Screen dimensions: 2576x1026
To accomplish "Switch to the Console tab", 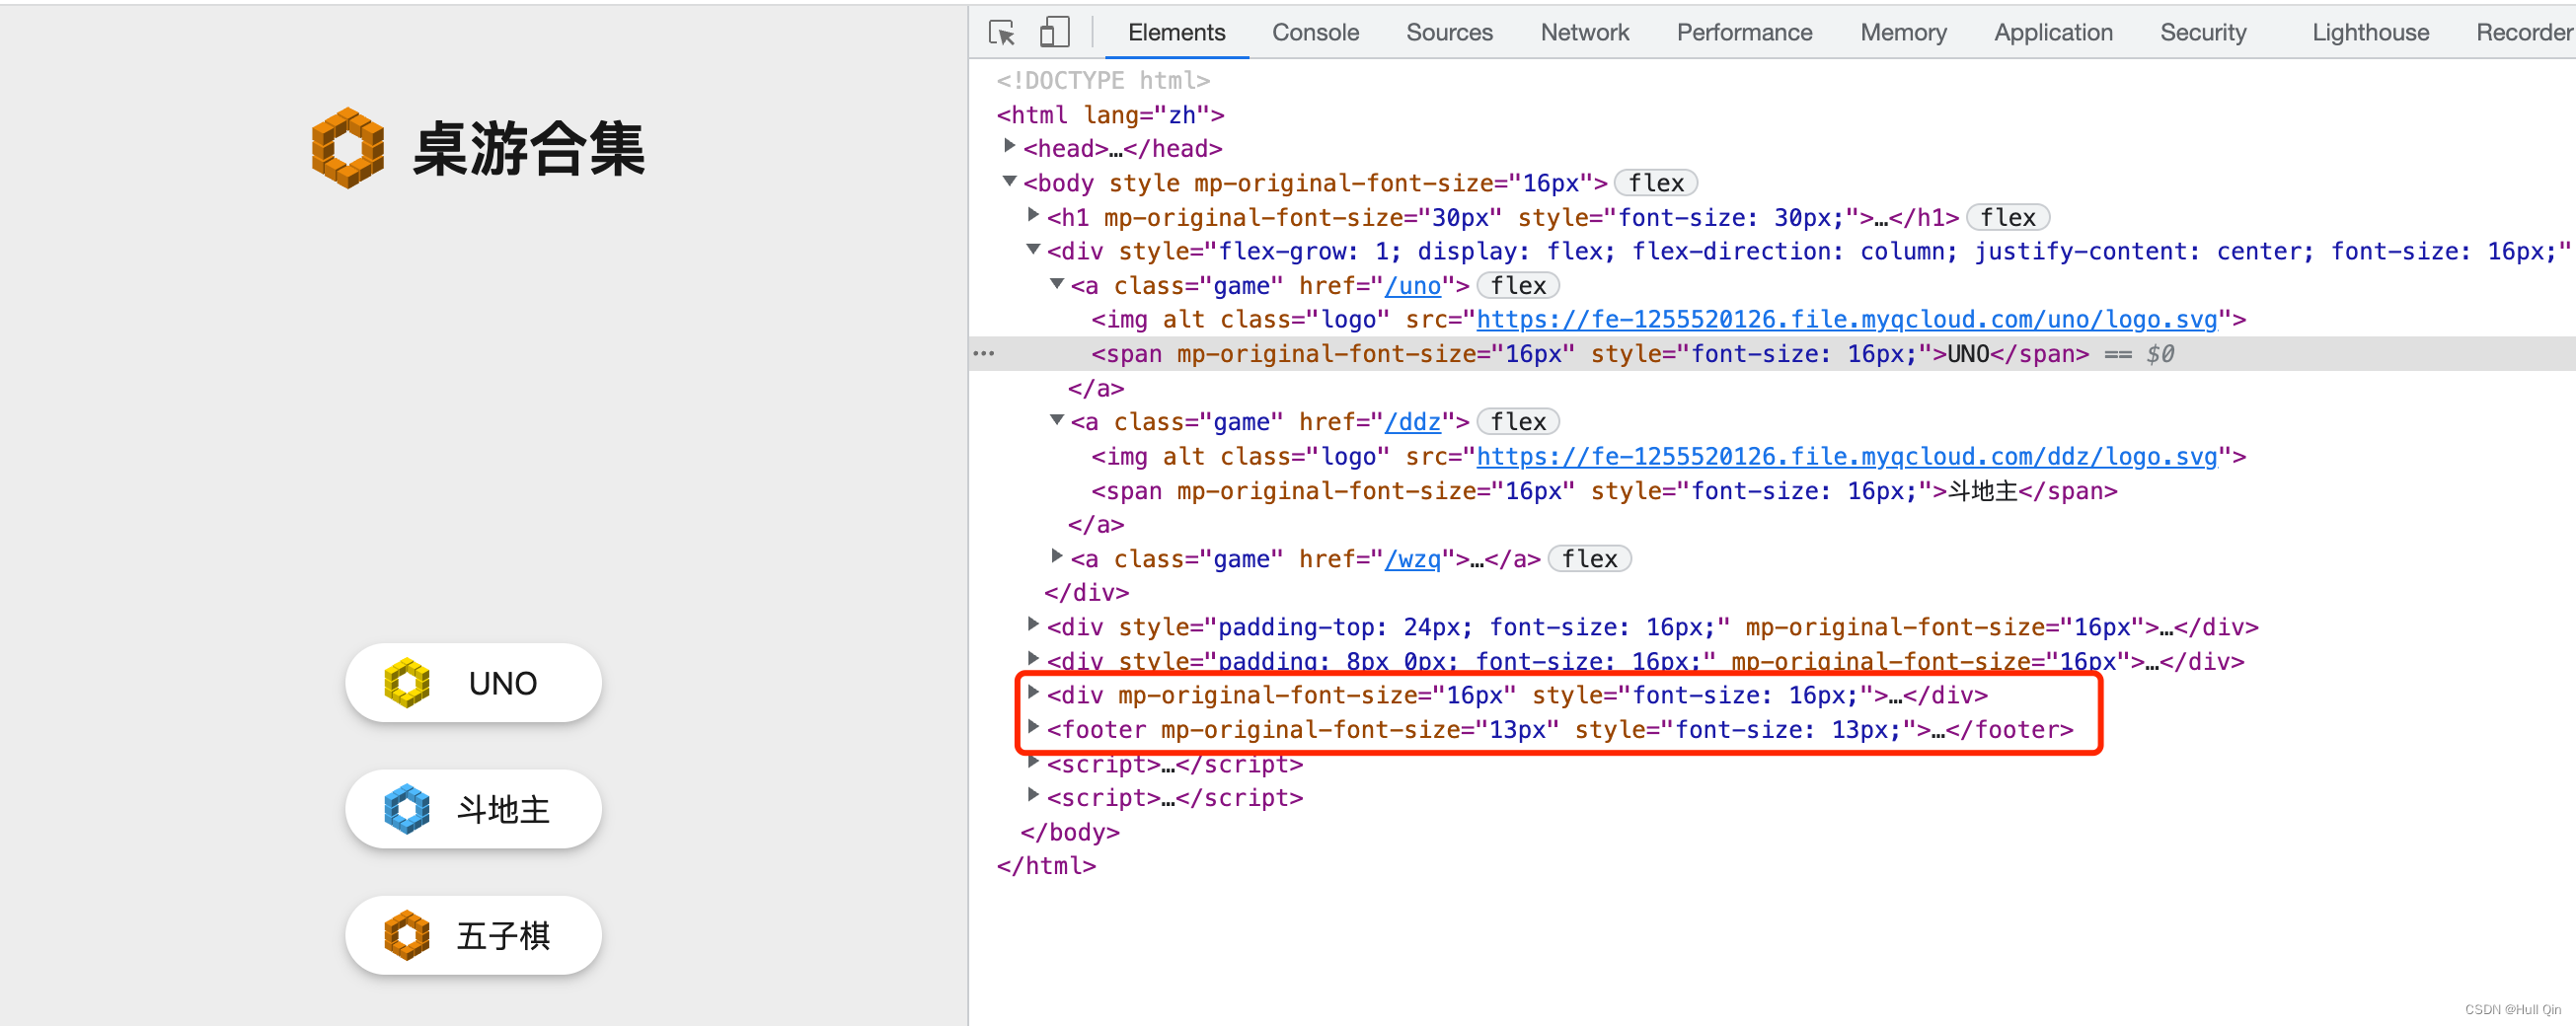I will pos(1315,33).
